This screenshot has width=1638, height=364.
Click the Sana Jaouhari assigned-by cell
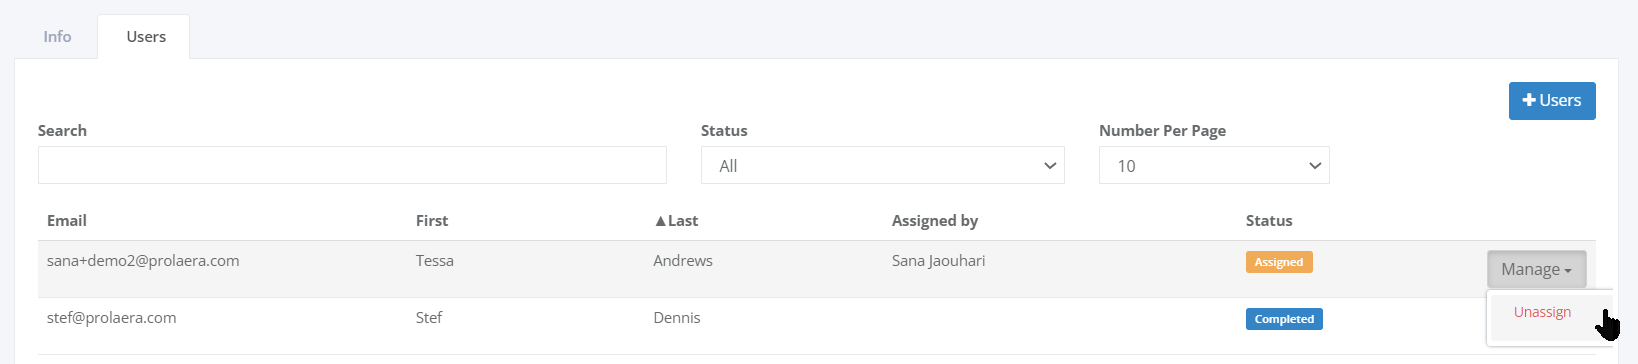click(x=938, y=261)
